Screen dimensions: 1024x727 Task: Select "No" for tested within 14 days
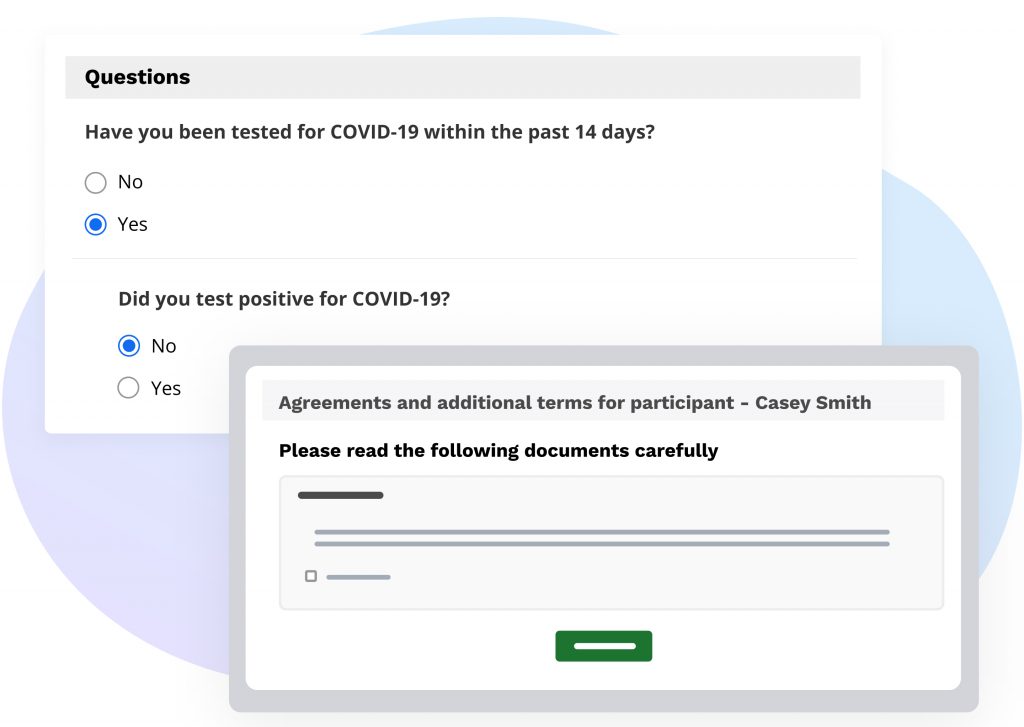click(95, 182)
